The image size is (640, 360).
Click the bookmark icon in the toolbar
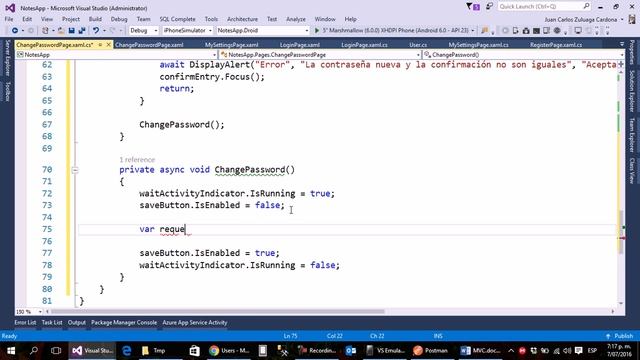pyautogui.click(x=485, y=31)
